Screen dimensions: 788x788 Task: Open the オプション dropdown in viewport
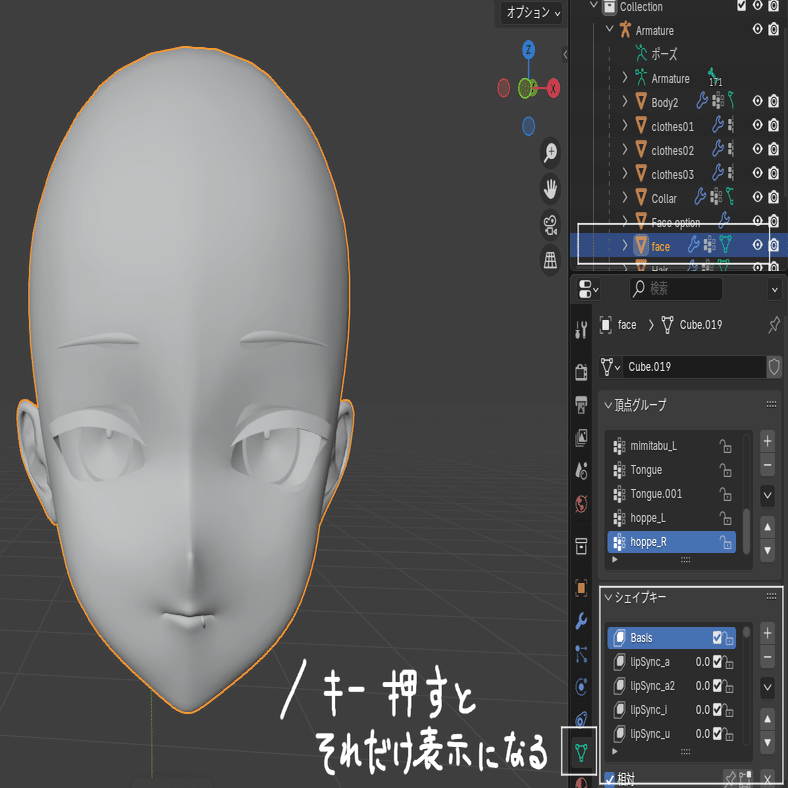coord(532,13)
